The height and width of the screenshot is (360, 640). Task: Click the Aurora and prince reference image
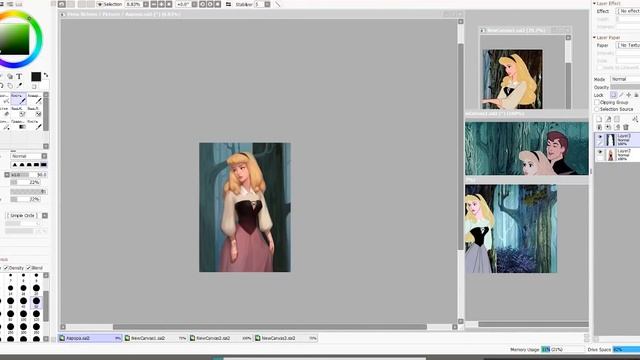[x=527, y=148]
